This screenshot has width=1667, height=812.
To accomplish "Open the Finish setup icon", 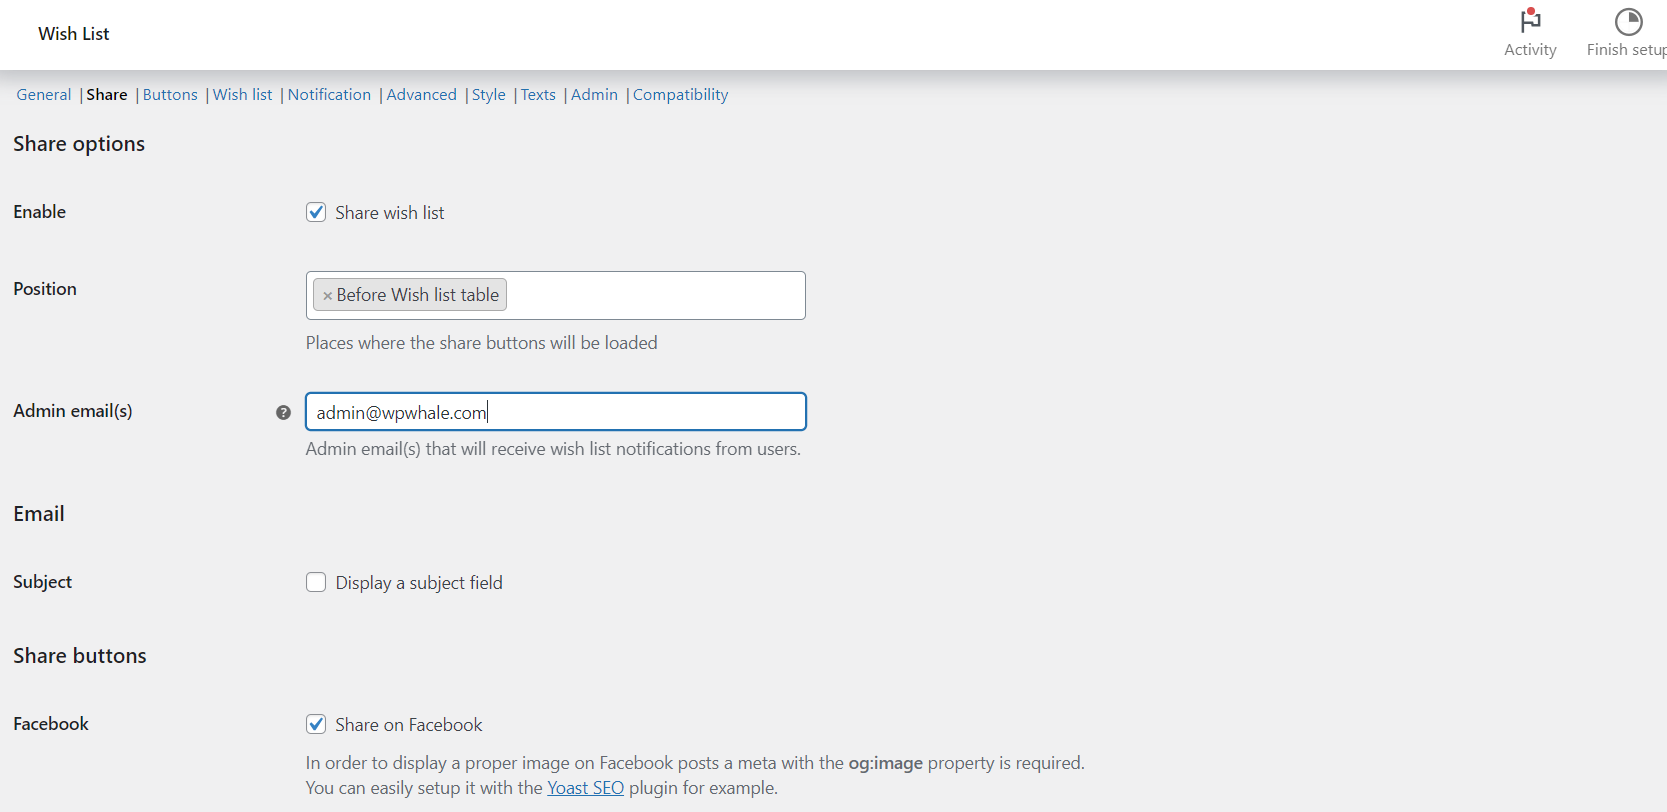I will 1629,20.
